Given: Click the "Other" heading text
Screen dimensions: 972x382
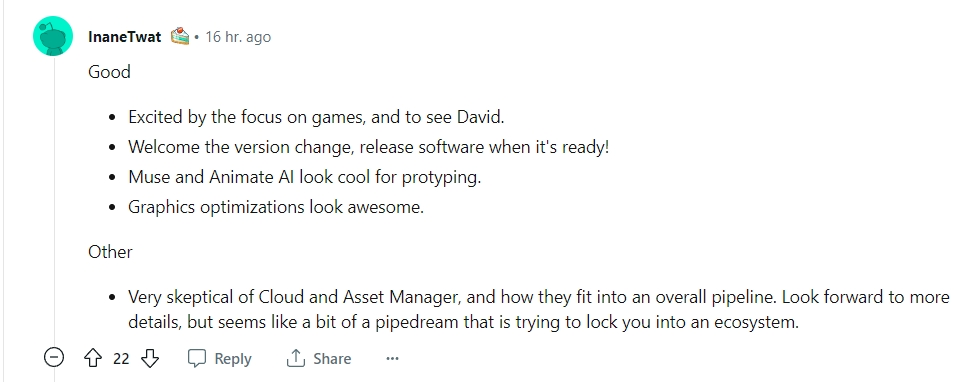Looking at the screenshot, I should [110, 252].
